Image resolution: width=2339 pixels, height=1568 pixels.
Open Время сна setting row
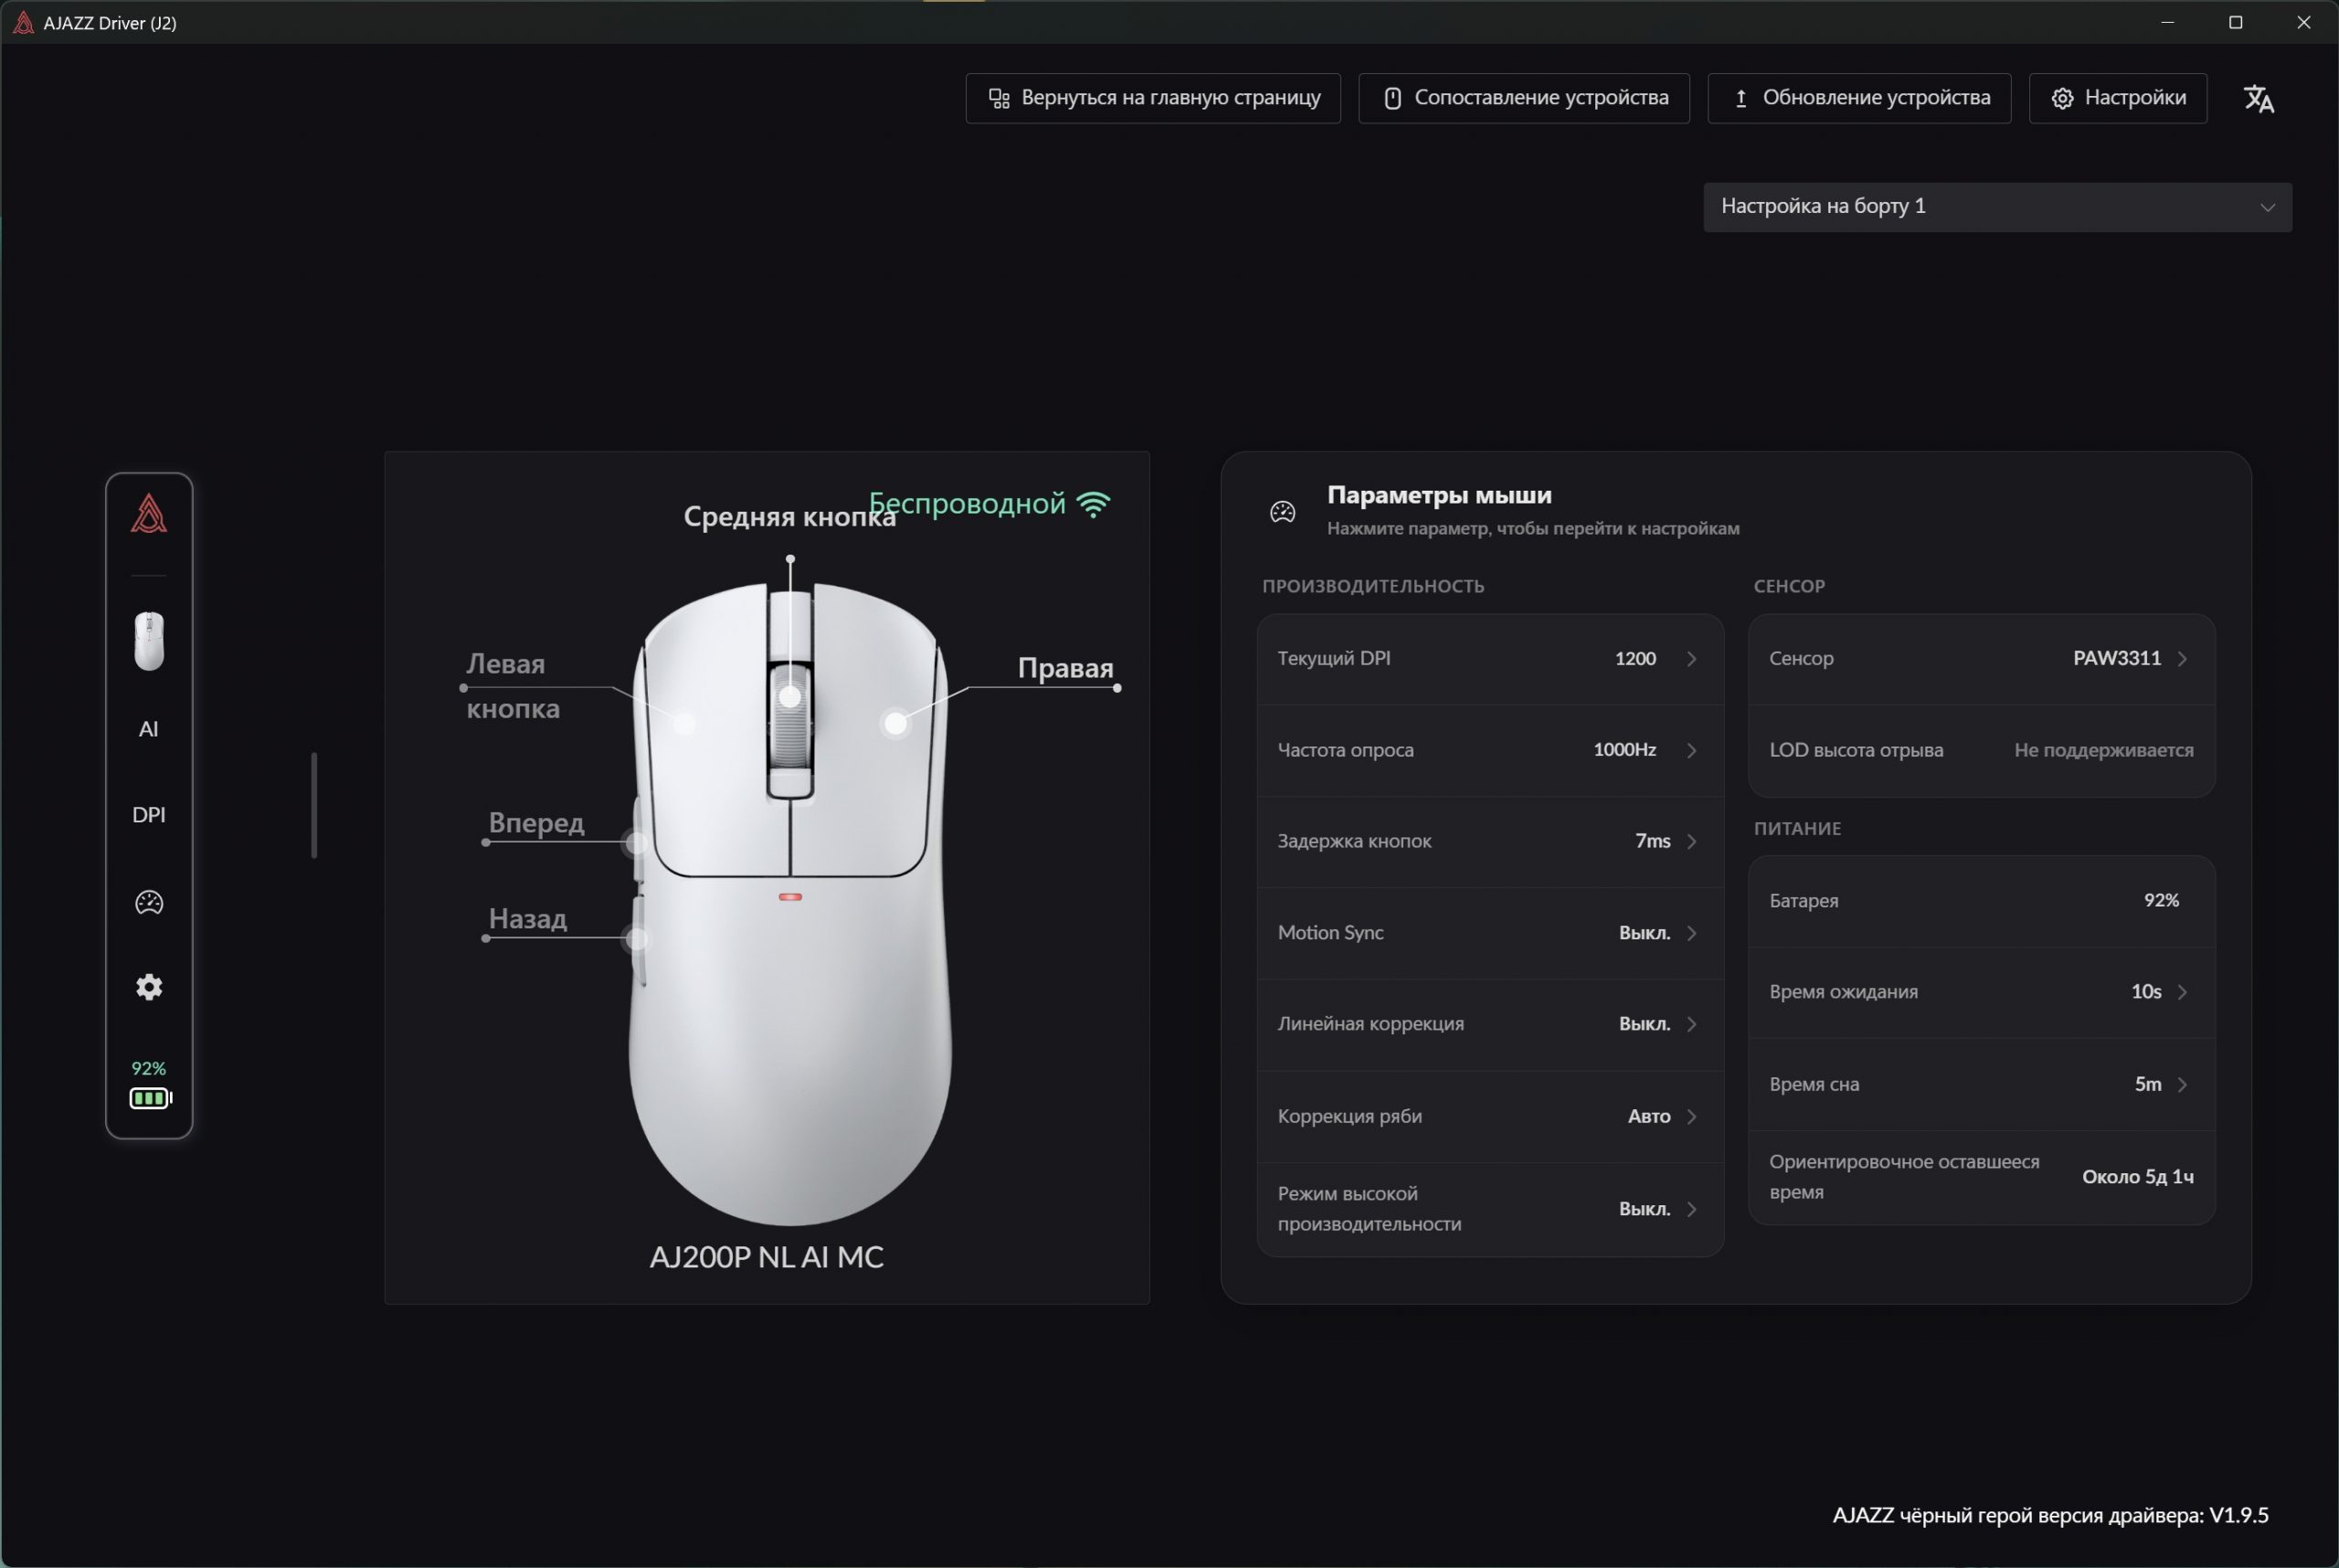tap(1982, 1084)
